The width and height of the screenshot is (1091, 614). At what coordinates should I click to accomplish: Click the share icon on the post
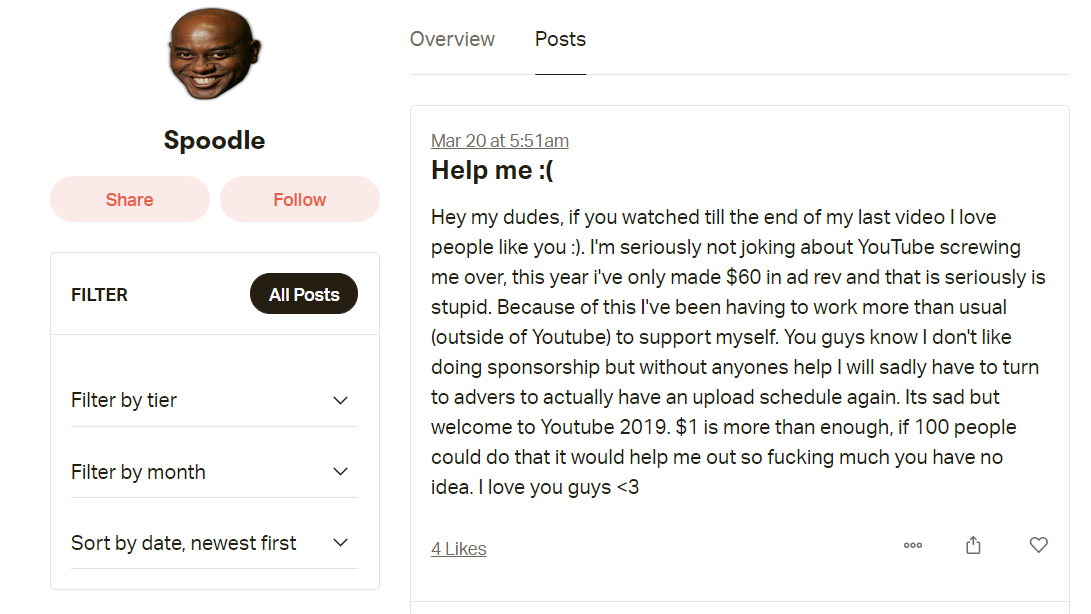(973, 545)
